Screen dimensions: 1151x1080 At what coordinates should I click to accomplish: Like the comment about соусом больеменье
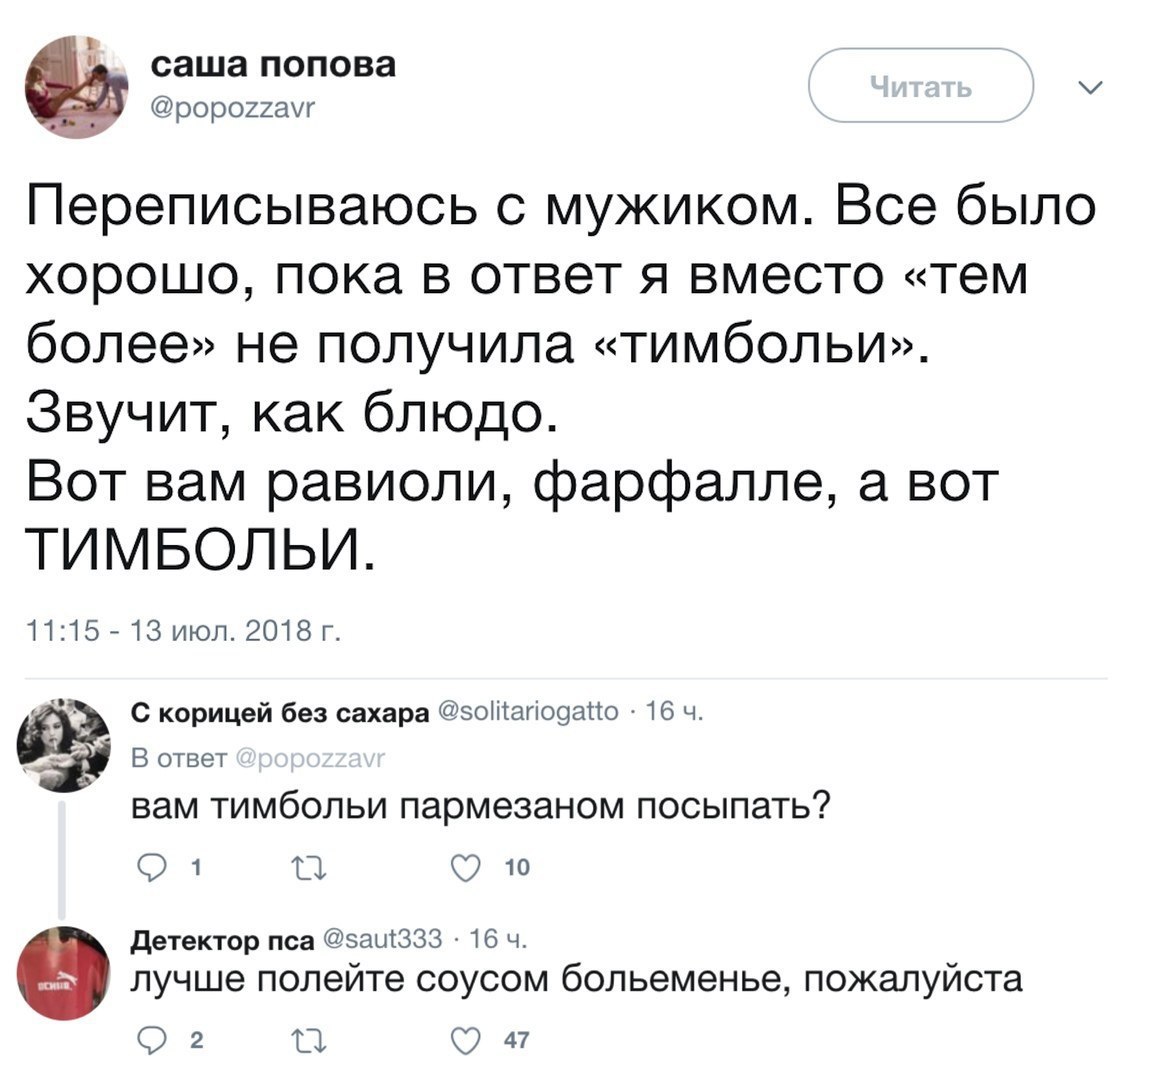point(465,1040)
